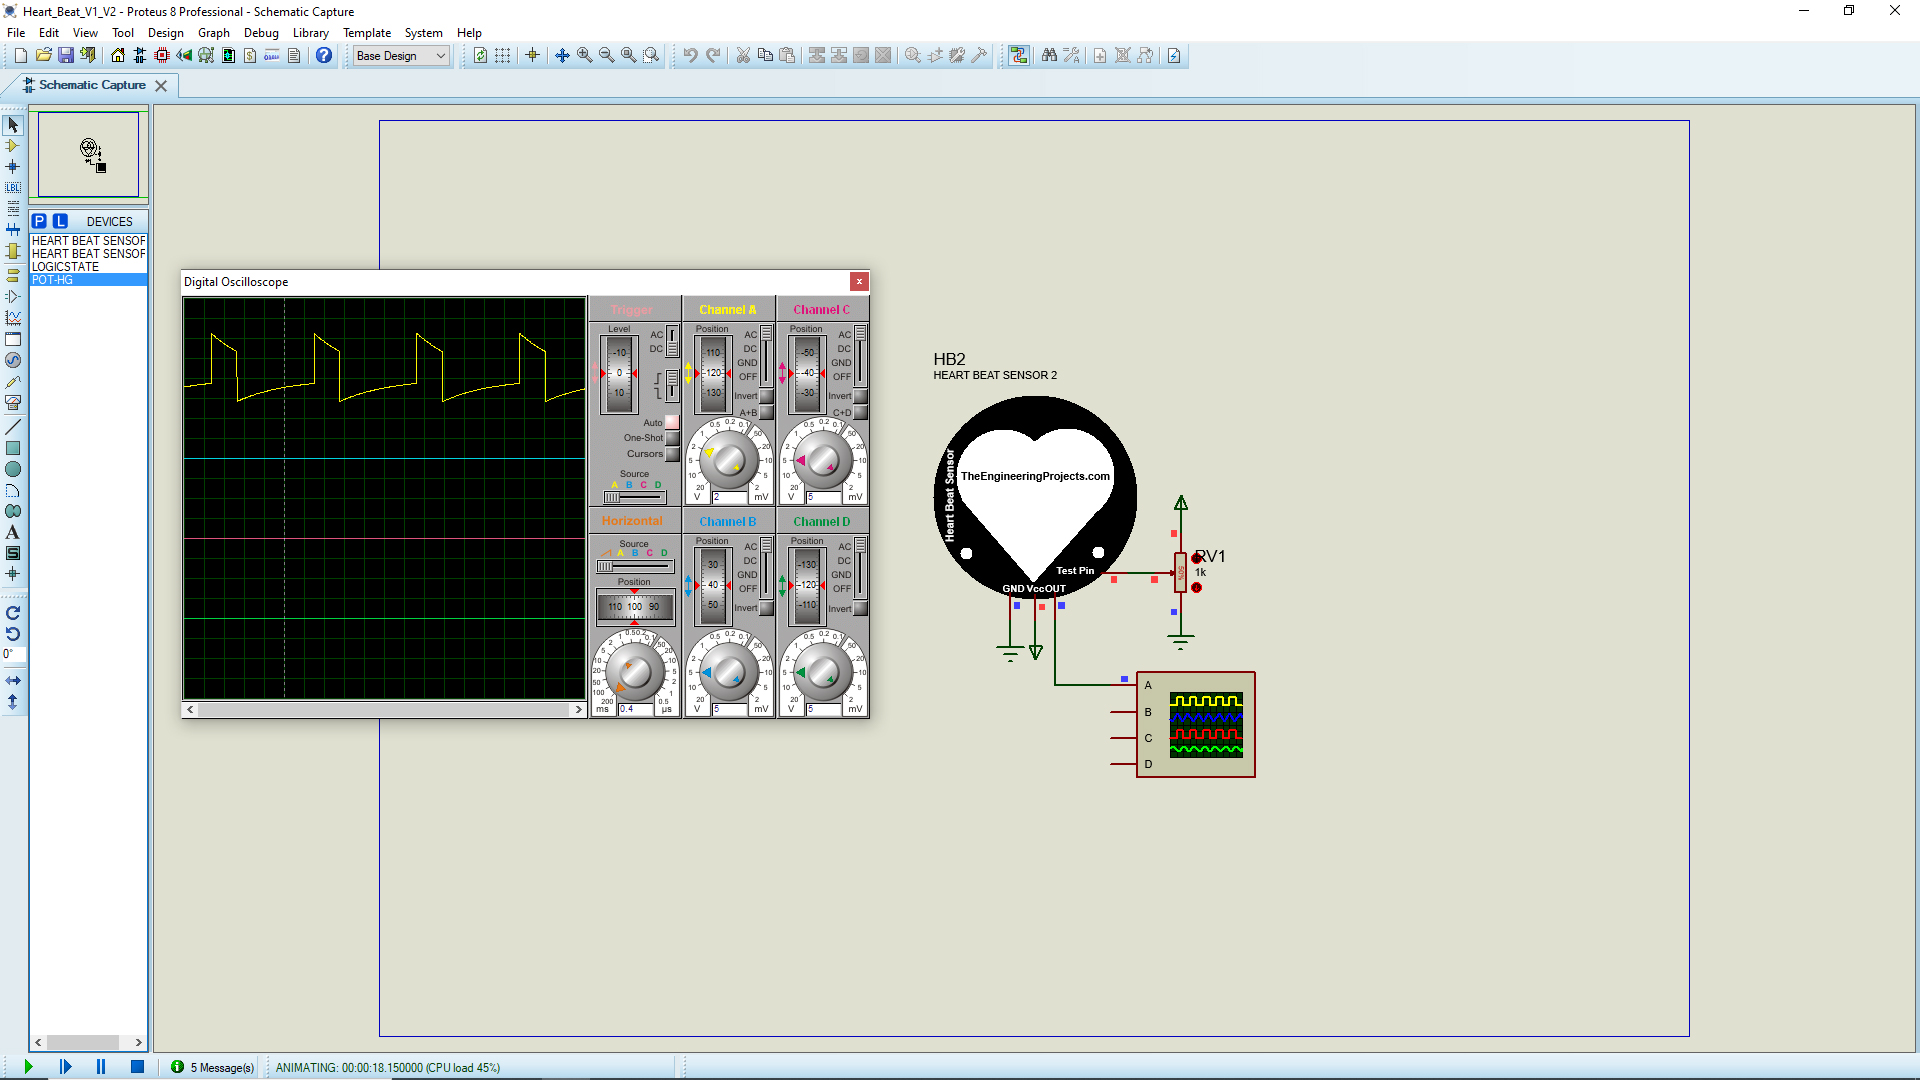Open the Library menu
Viewport: 1920px width, 1080px height.
310,33
